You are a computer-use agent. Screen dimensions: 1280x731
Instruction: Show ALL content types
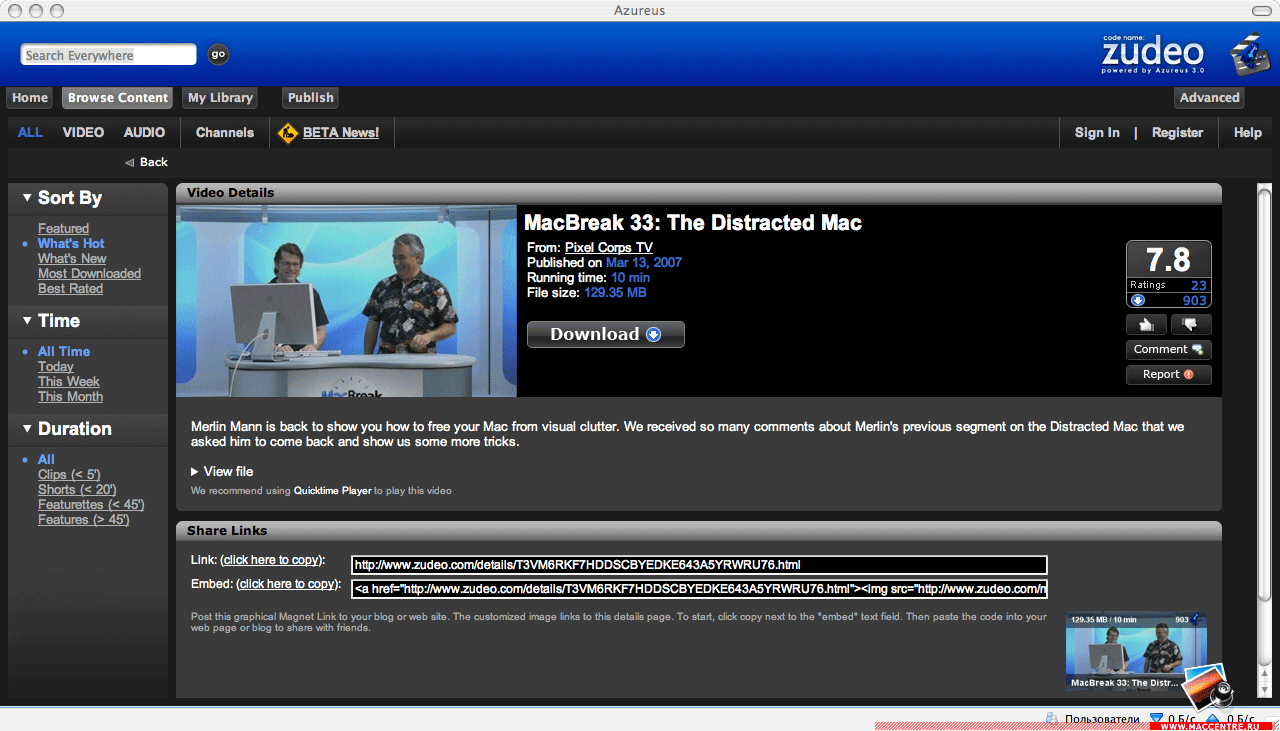click(30, 132)
